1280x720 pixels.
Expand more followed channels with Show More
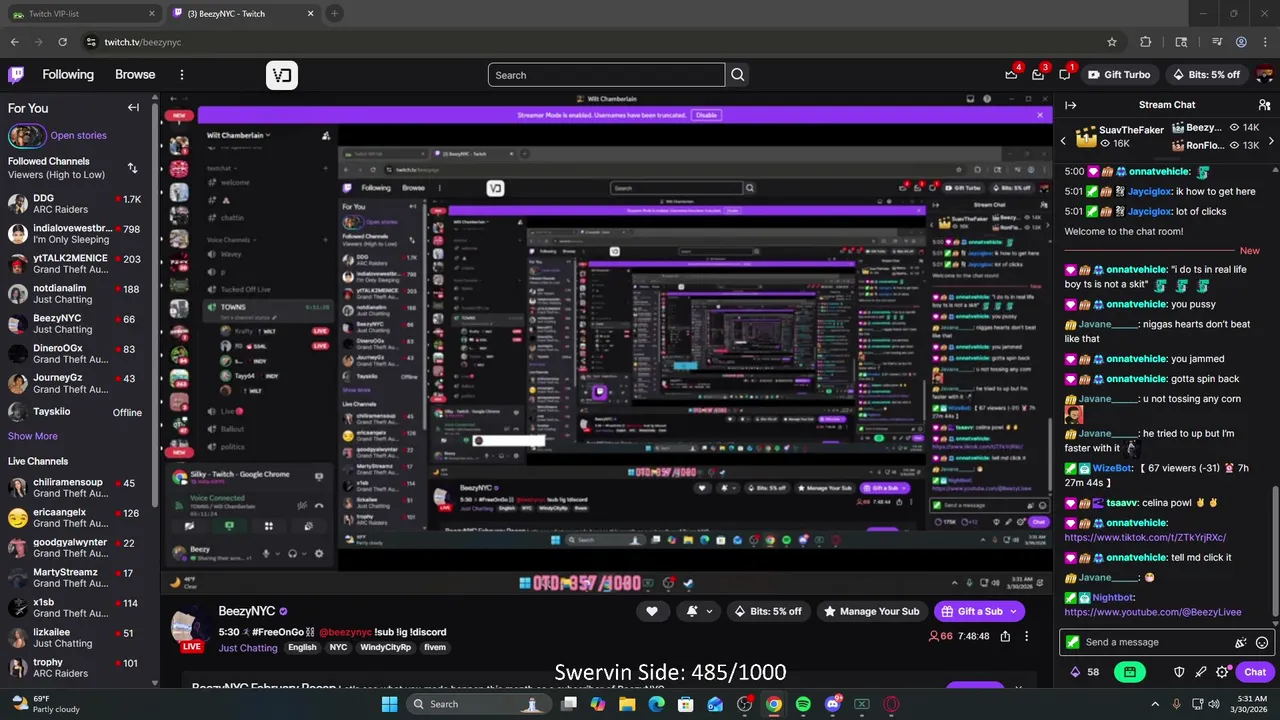pos(33,436)
